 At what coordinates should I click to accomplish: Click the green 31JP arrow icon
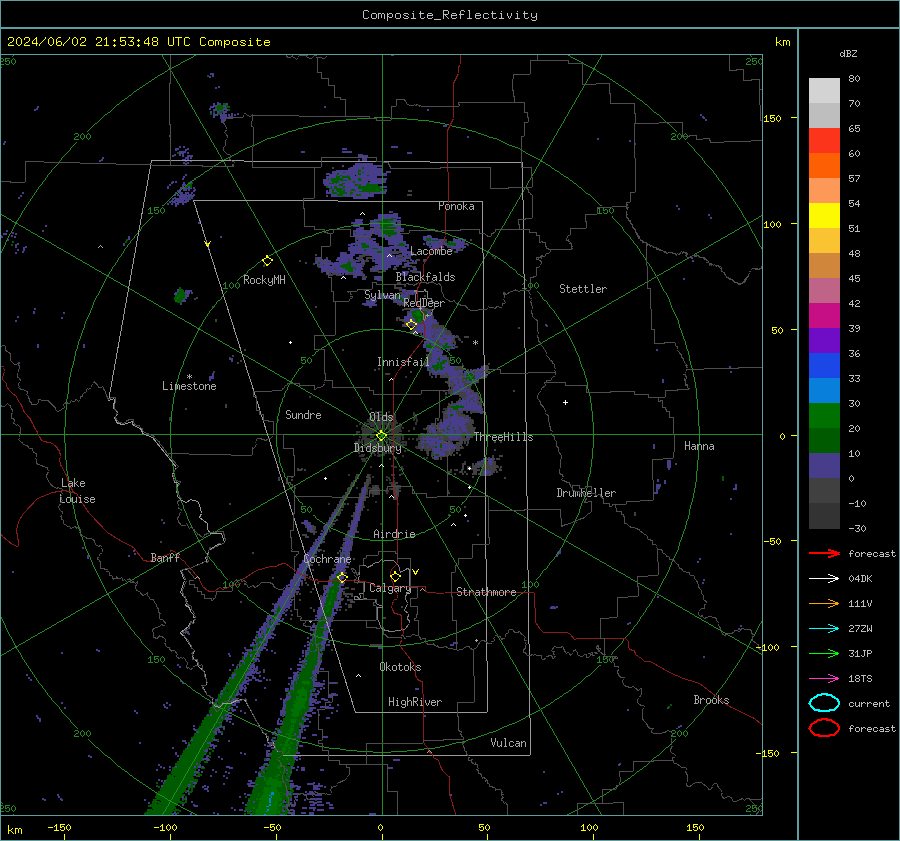824,653
